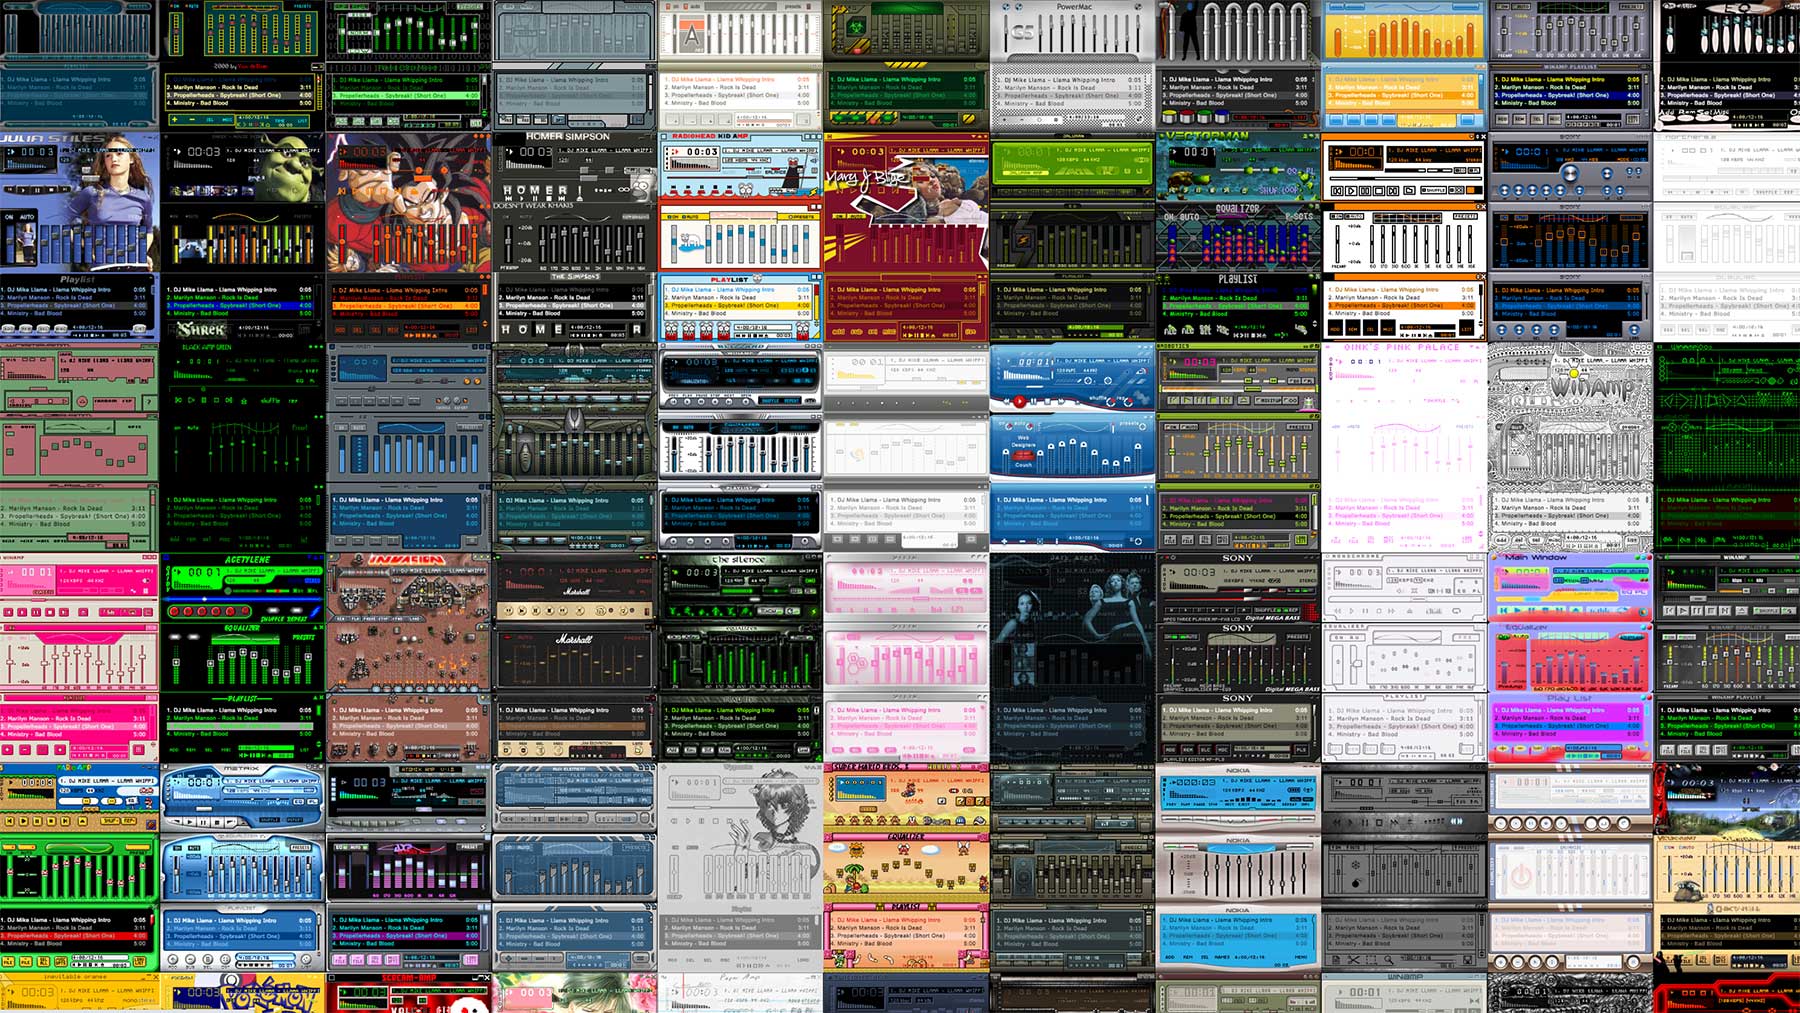Toggle equalizer ON in the Julia Stiles skin
Viewport: 1800px width, 1013px height.
coord(9,216)
